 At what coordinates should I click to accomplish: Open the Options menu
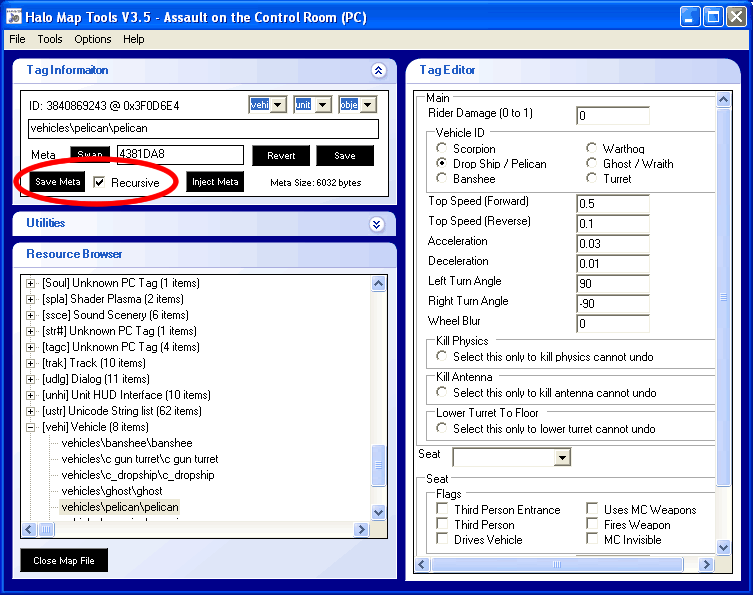[x=93, y=39]
